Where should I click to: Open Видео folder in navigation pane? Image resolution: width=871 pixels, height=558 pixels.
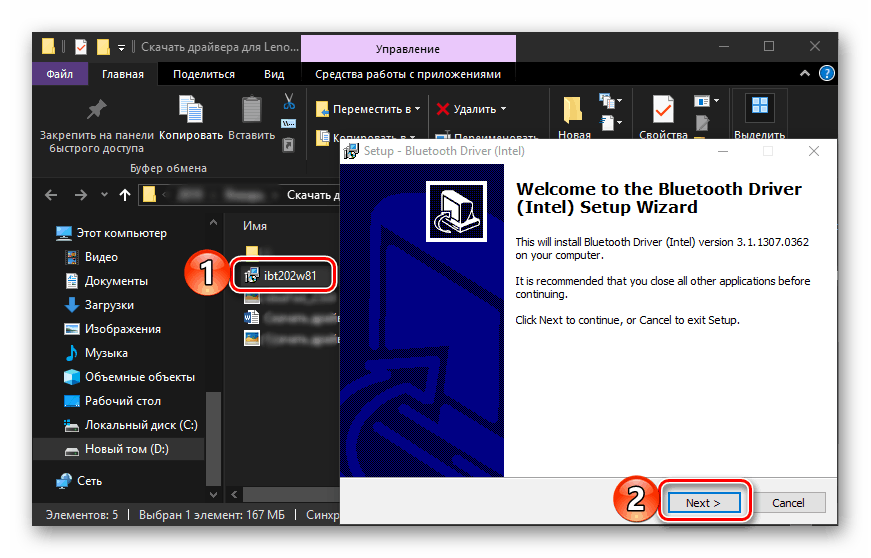101,257
